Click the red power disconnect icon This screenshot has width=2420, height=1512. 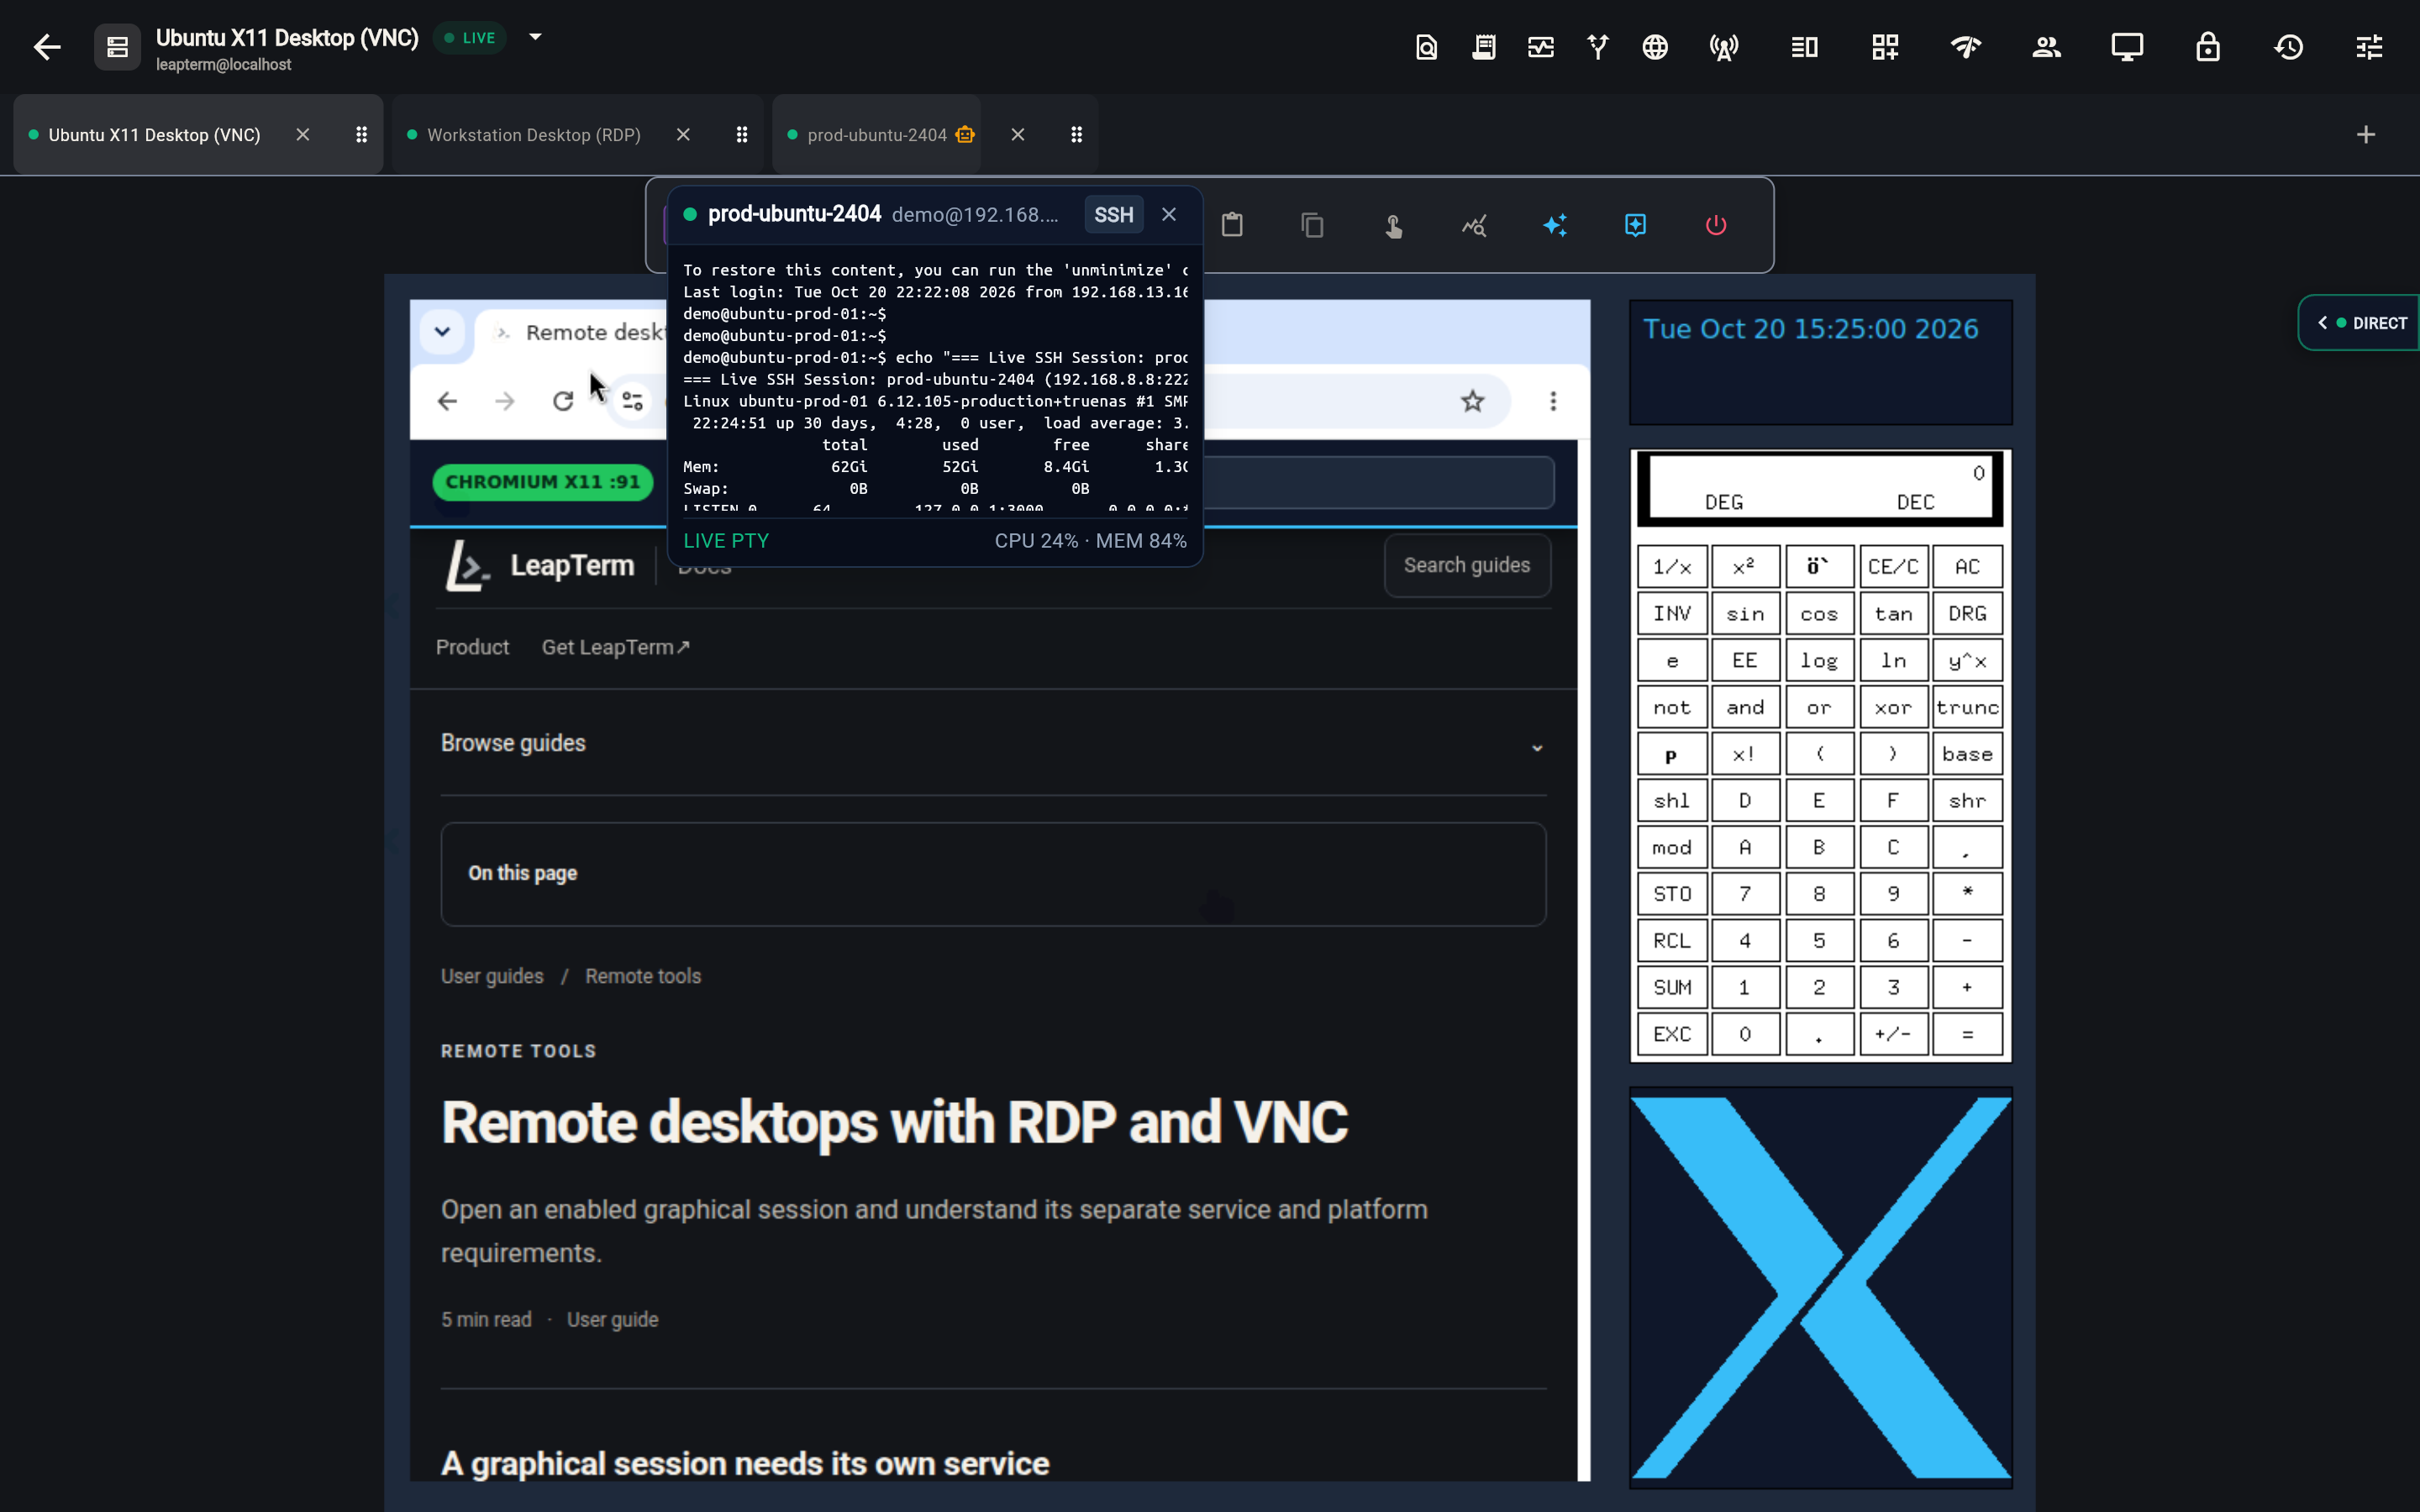[1716, 225]
